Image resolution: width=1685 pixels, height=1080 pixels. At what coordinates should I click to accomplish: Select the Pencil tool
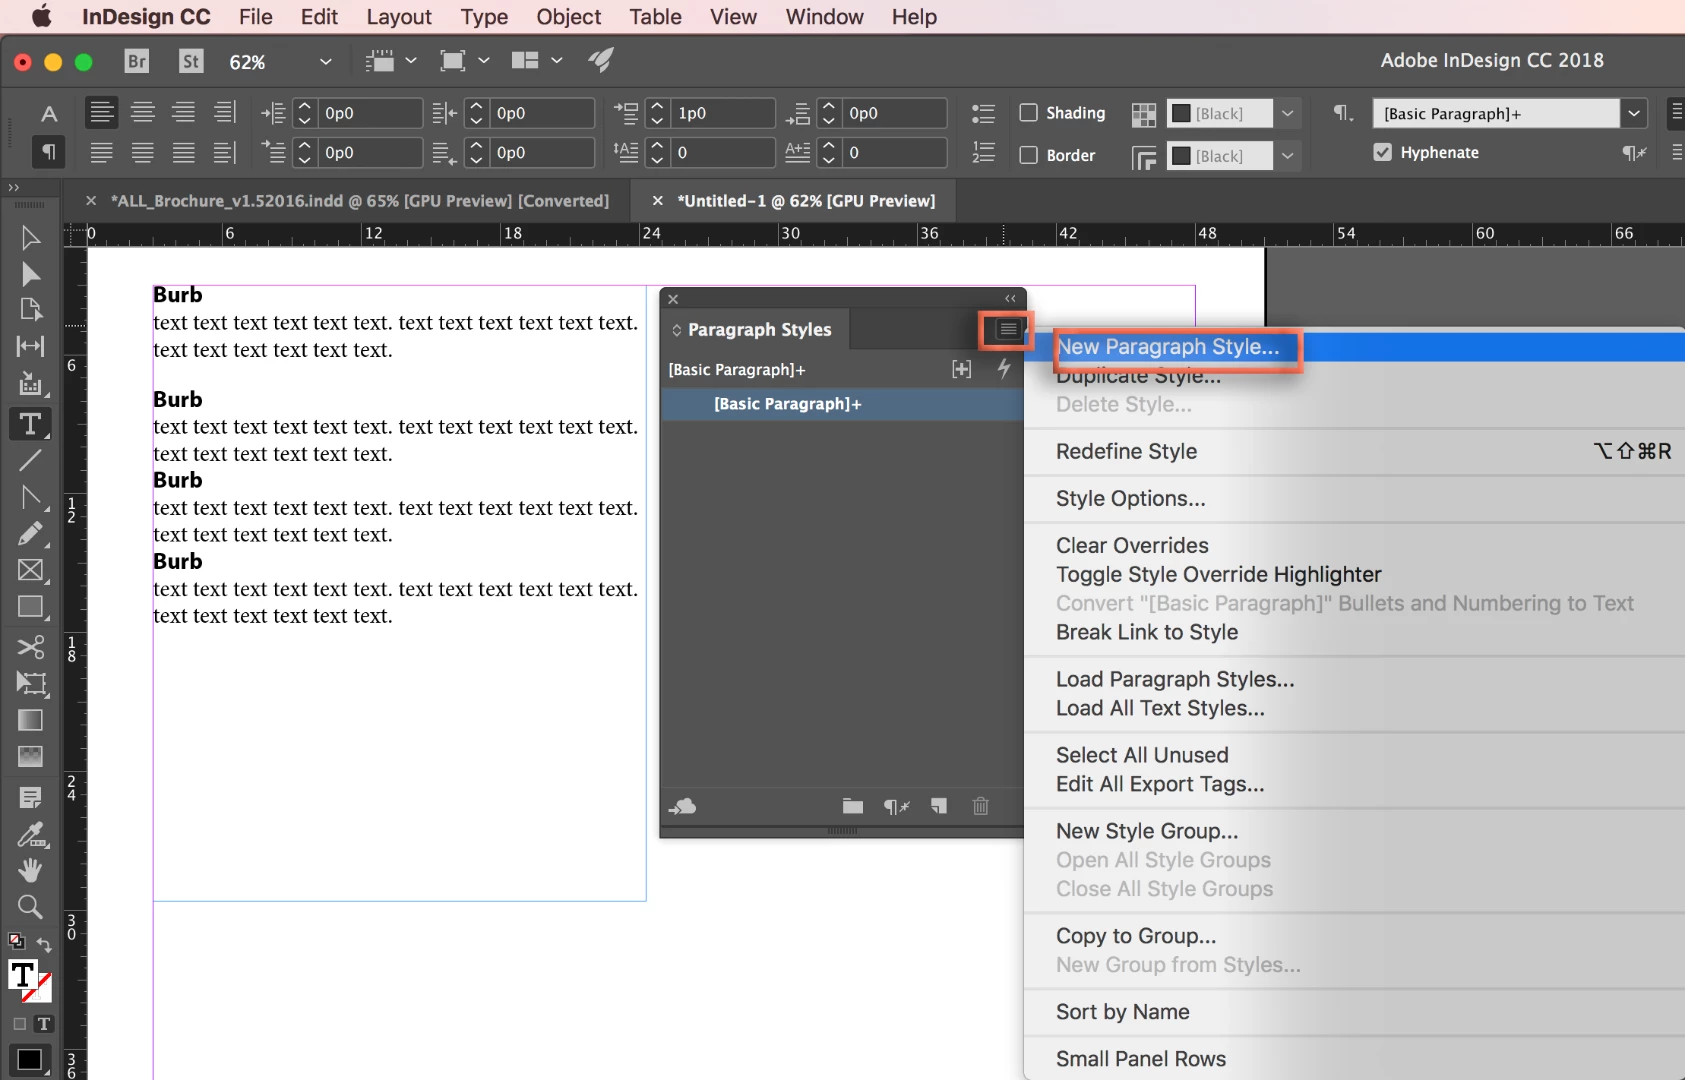click(30, 533)
